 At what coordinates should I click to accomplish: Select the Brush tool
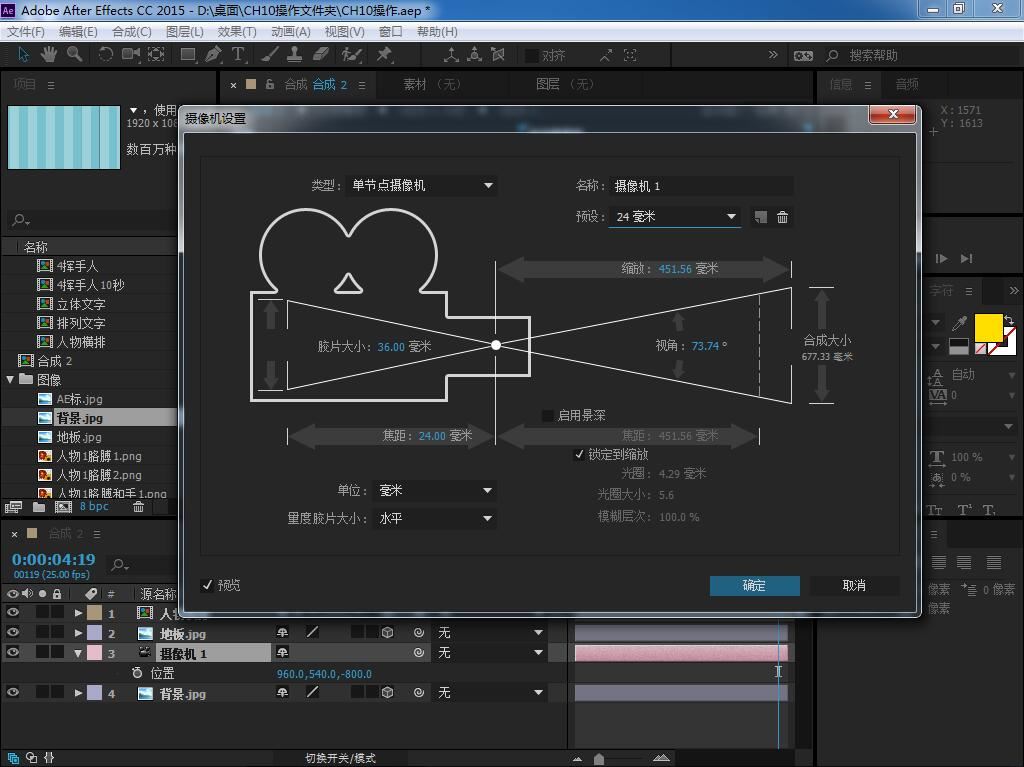270,55
